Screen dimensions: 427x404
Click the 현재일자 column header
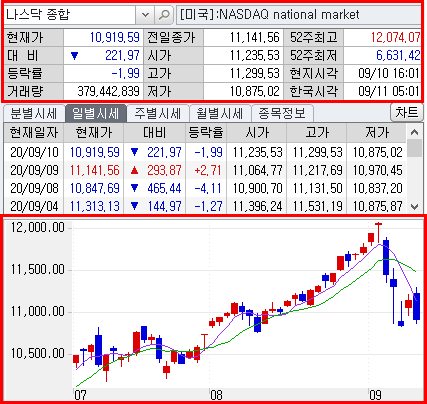click(34, 133)
